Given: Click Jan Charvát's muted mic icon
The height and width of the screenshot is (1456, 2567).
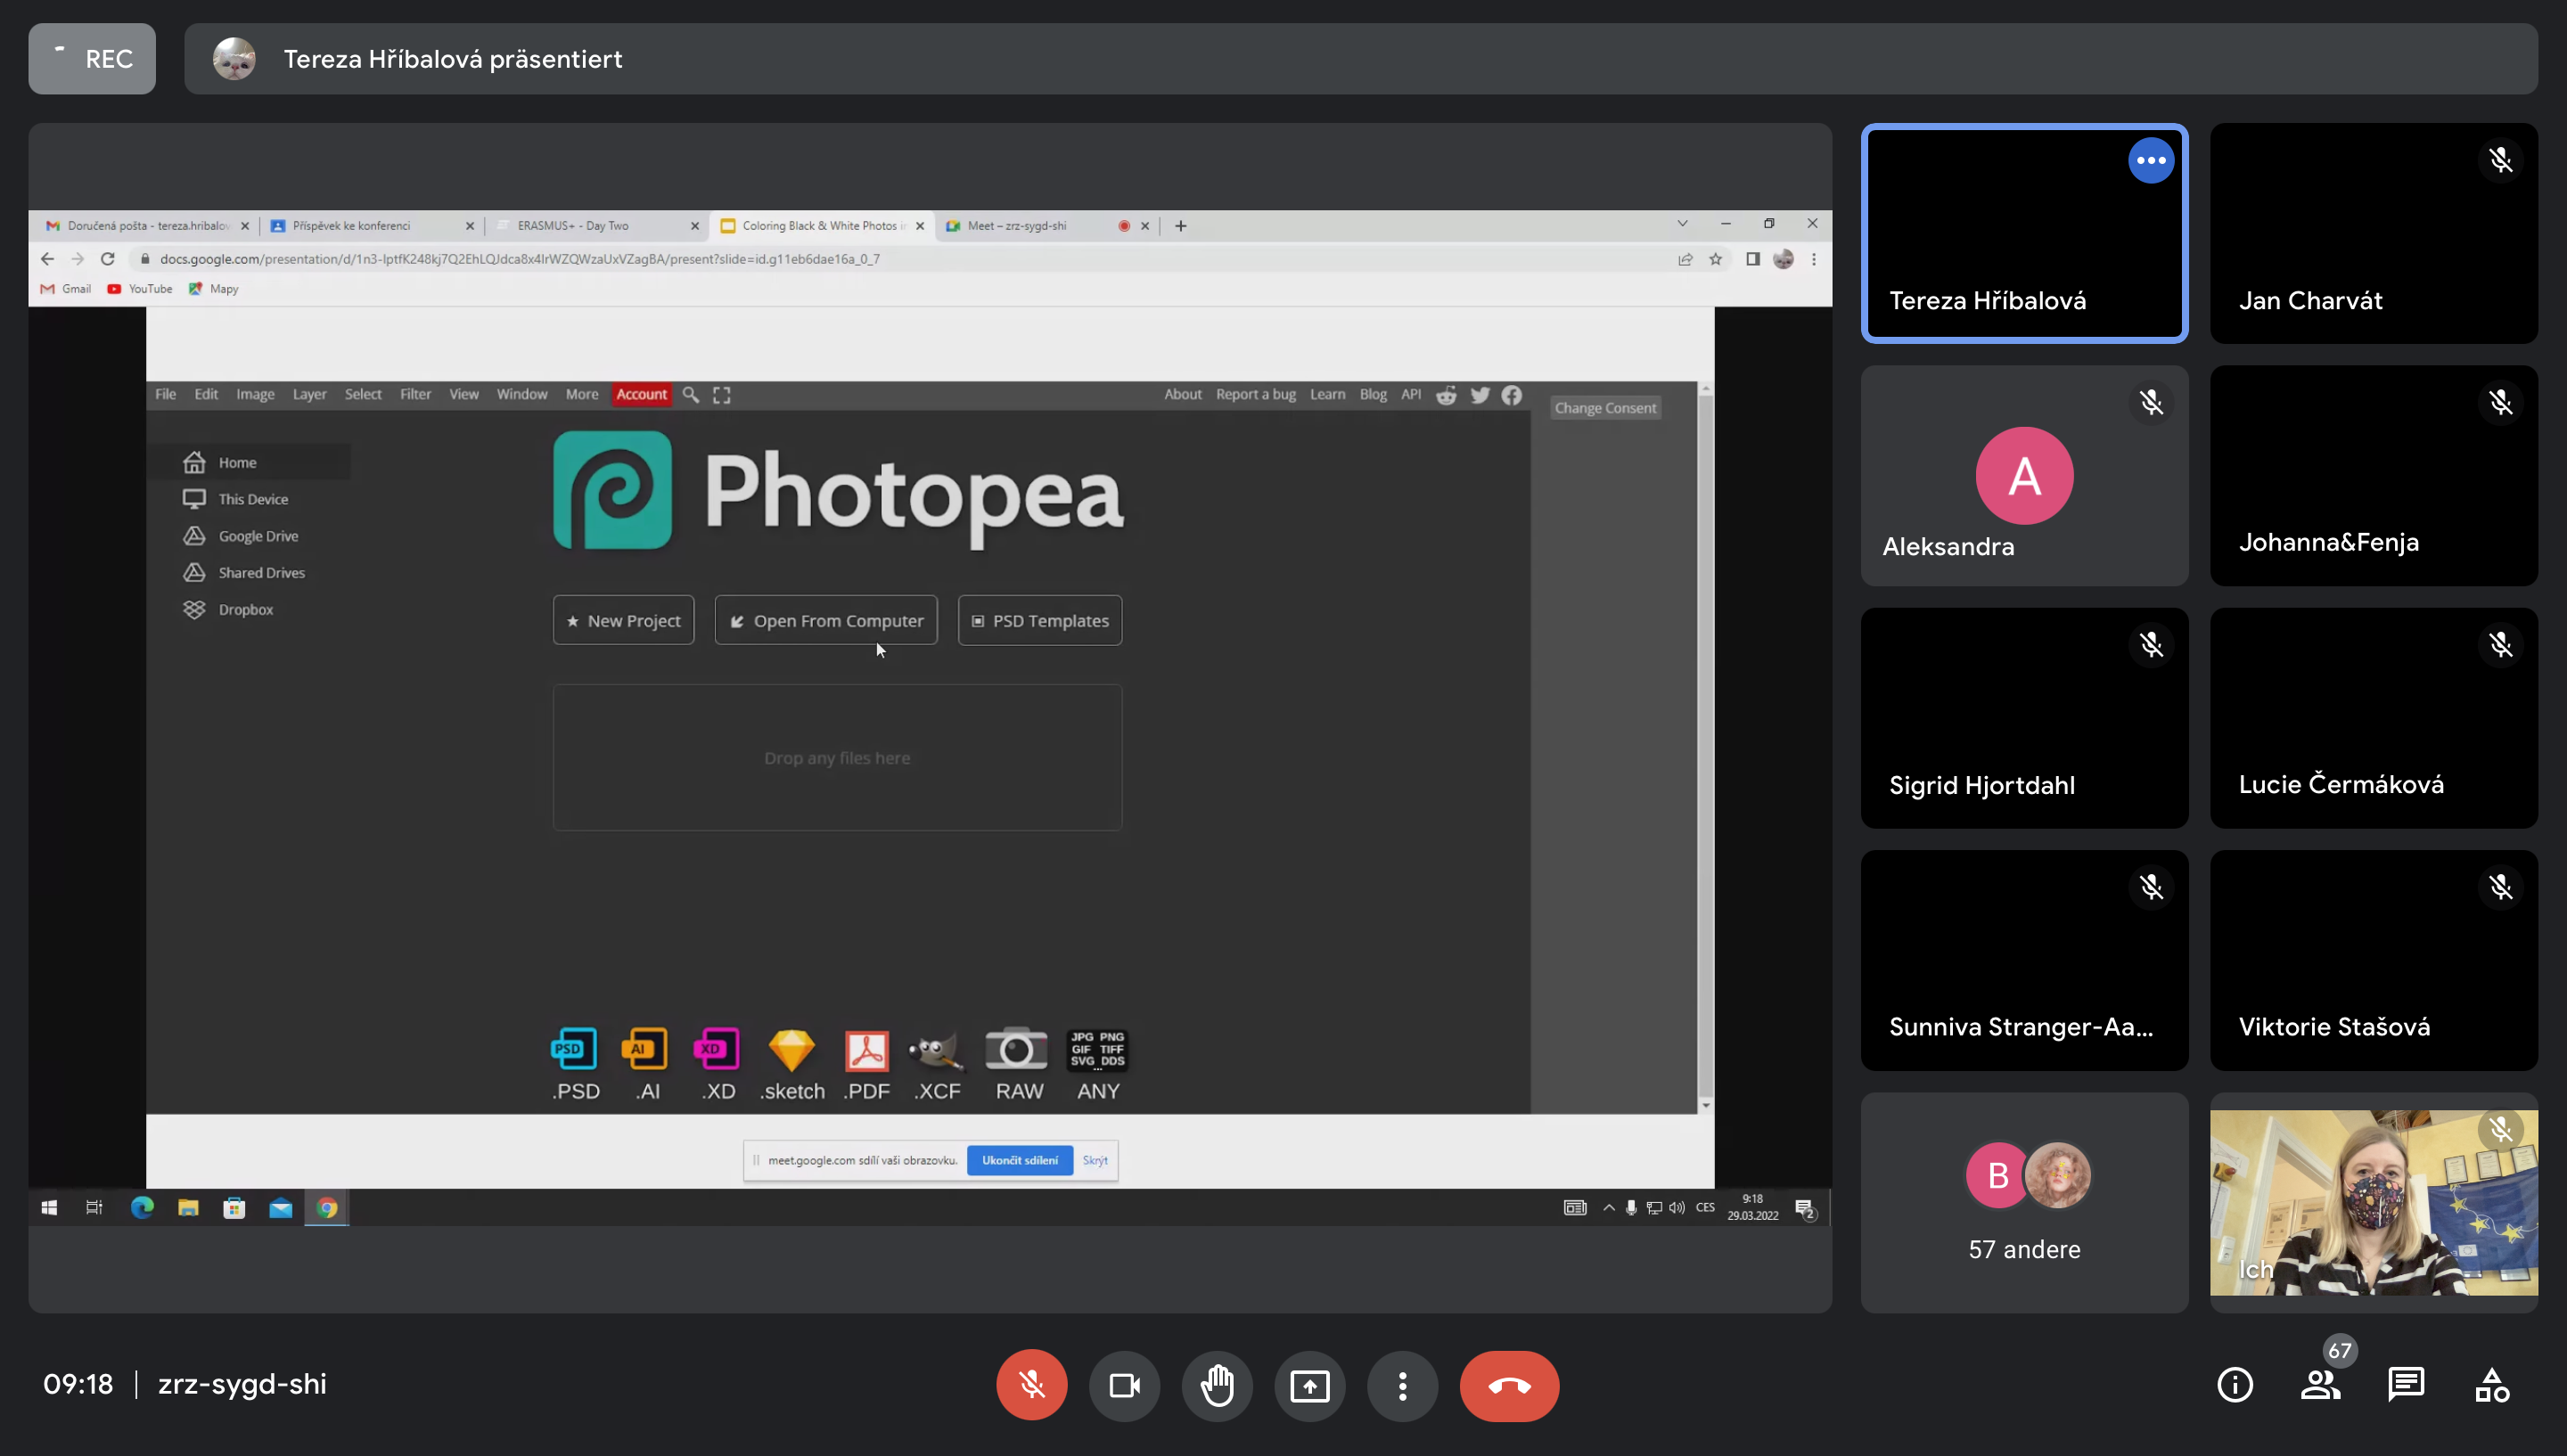Looking at the screenshot, I should [2501, 161].
